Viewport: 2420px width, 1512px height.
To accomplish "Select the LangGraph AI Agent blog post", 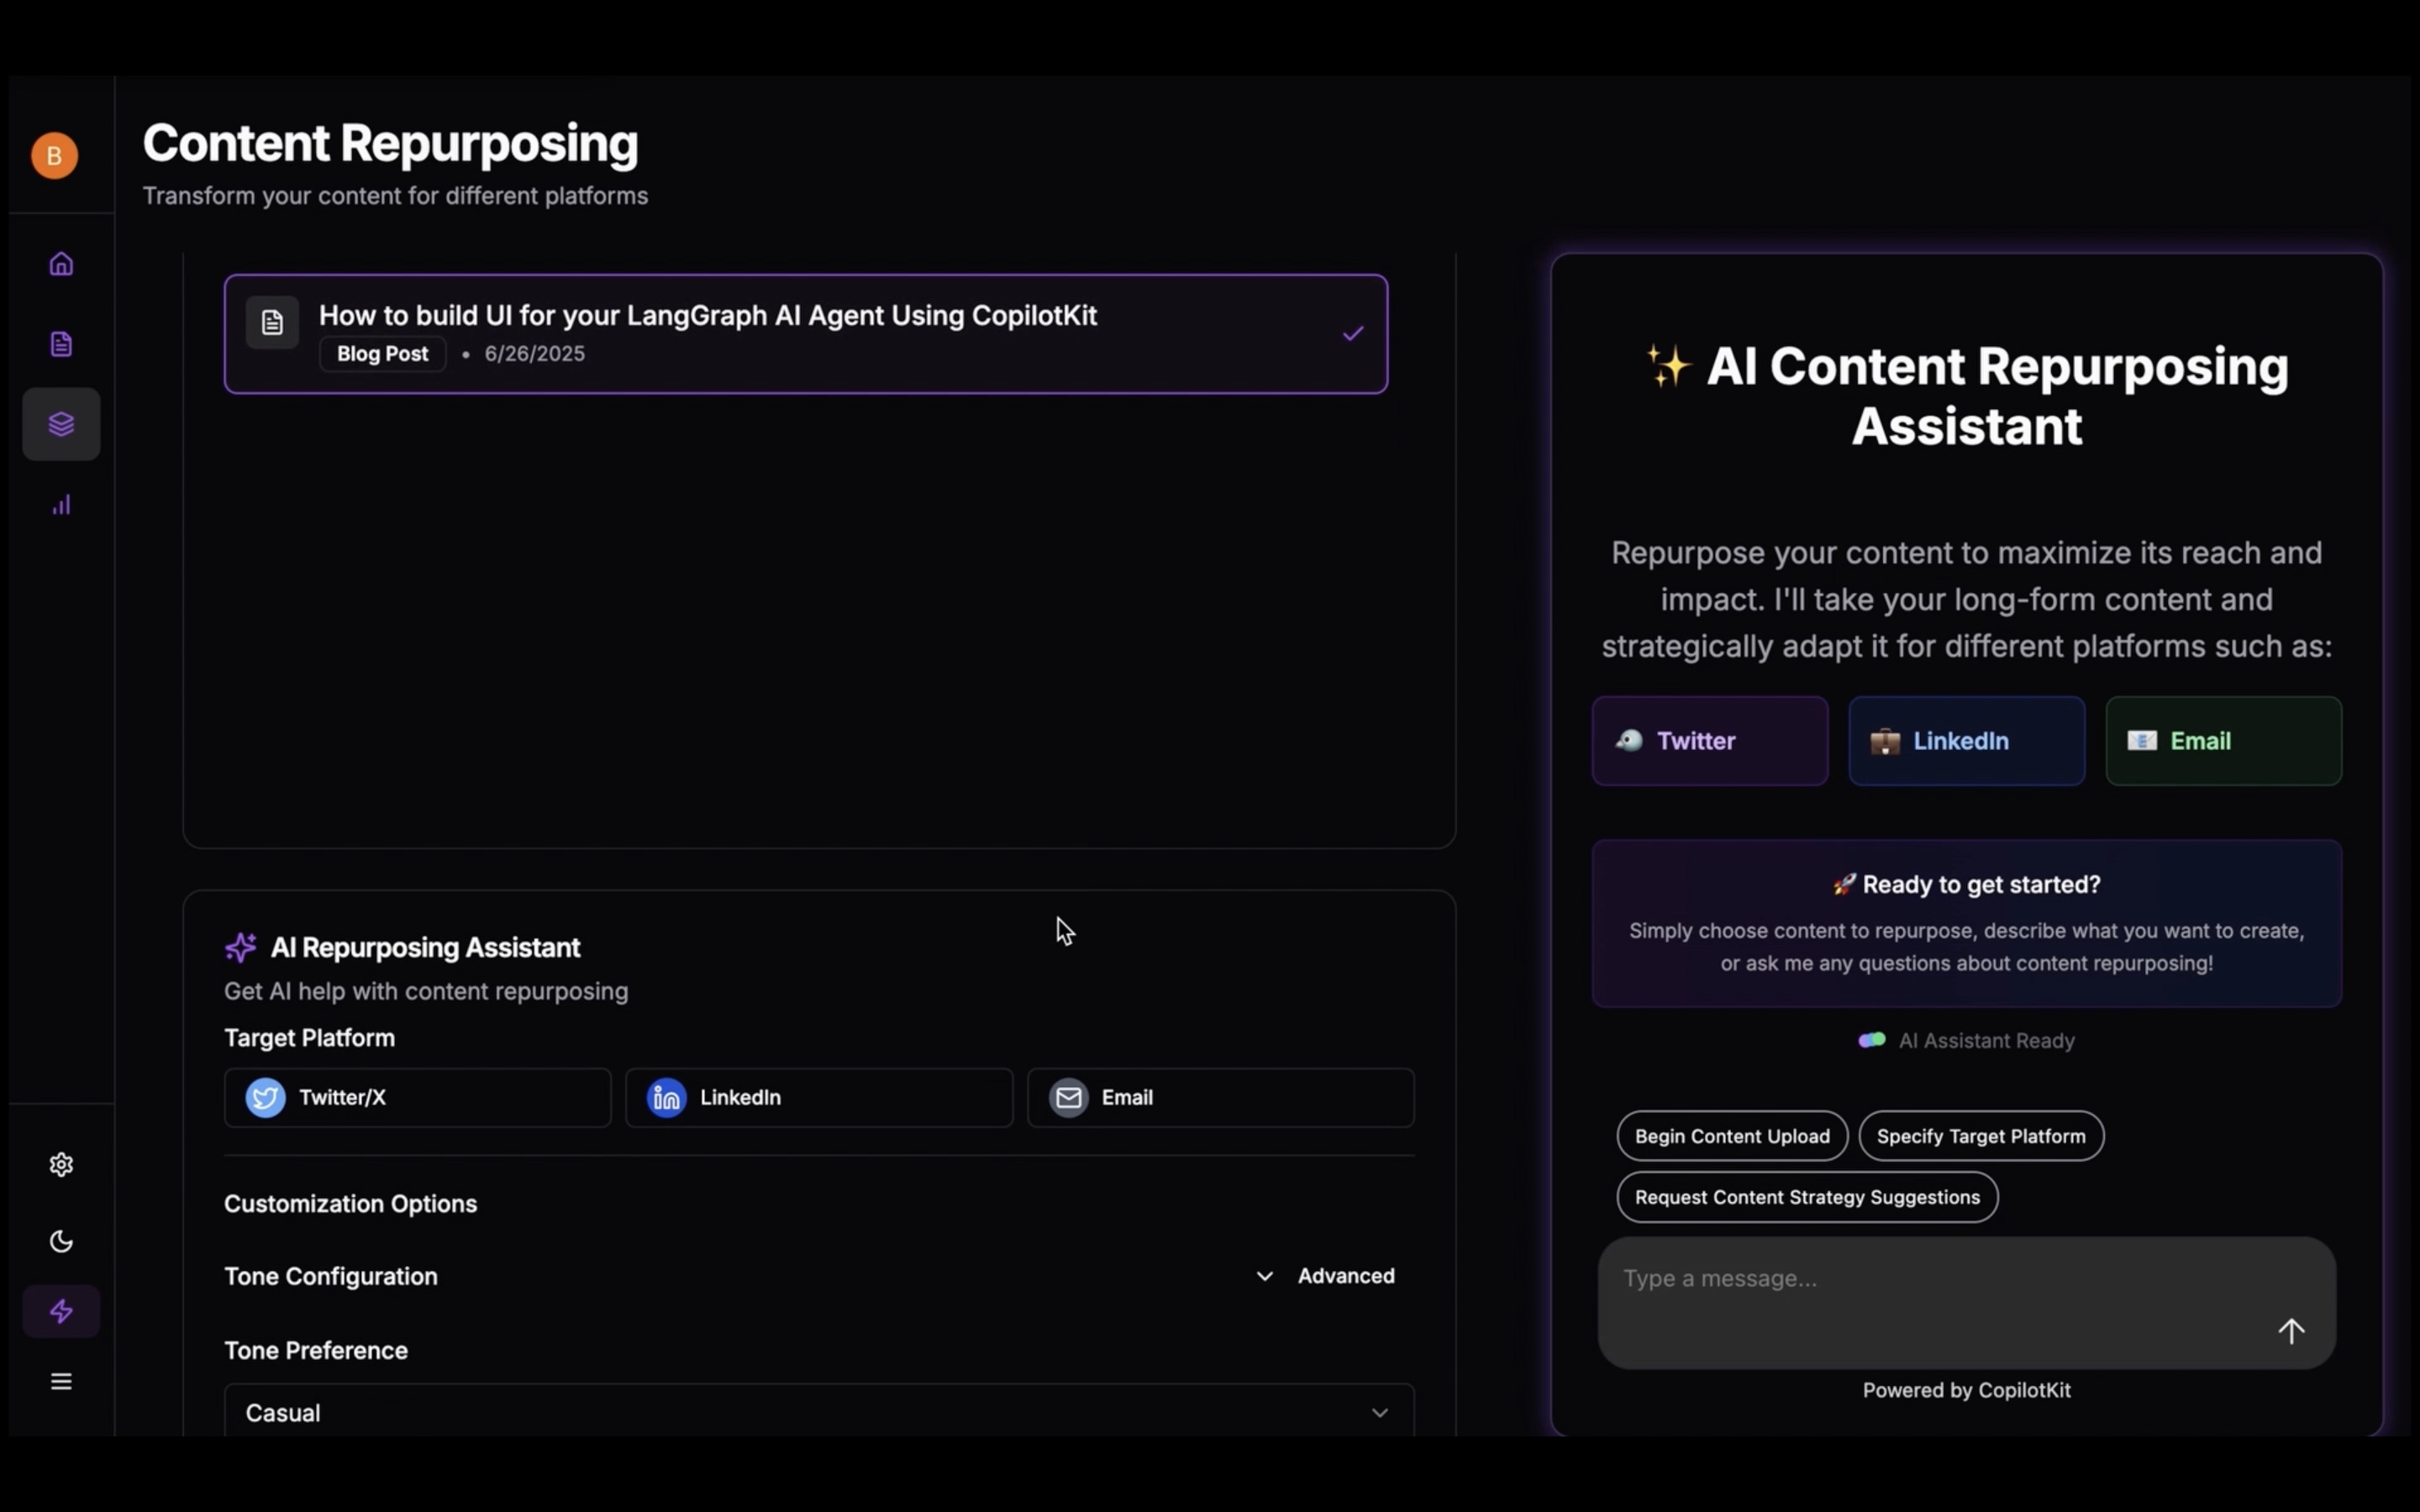I will (x=805, y=334).
